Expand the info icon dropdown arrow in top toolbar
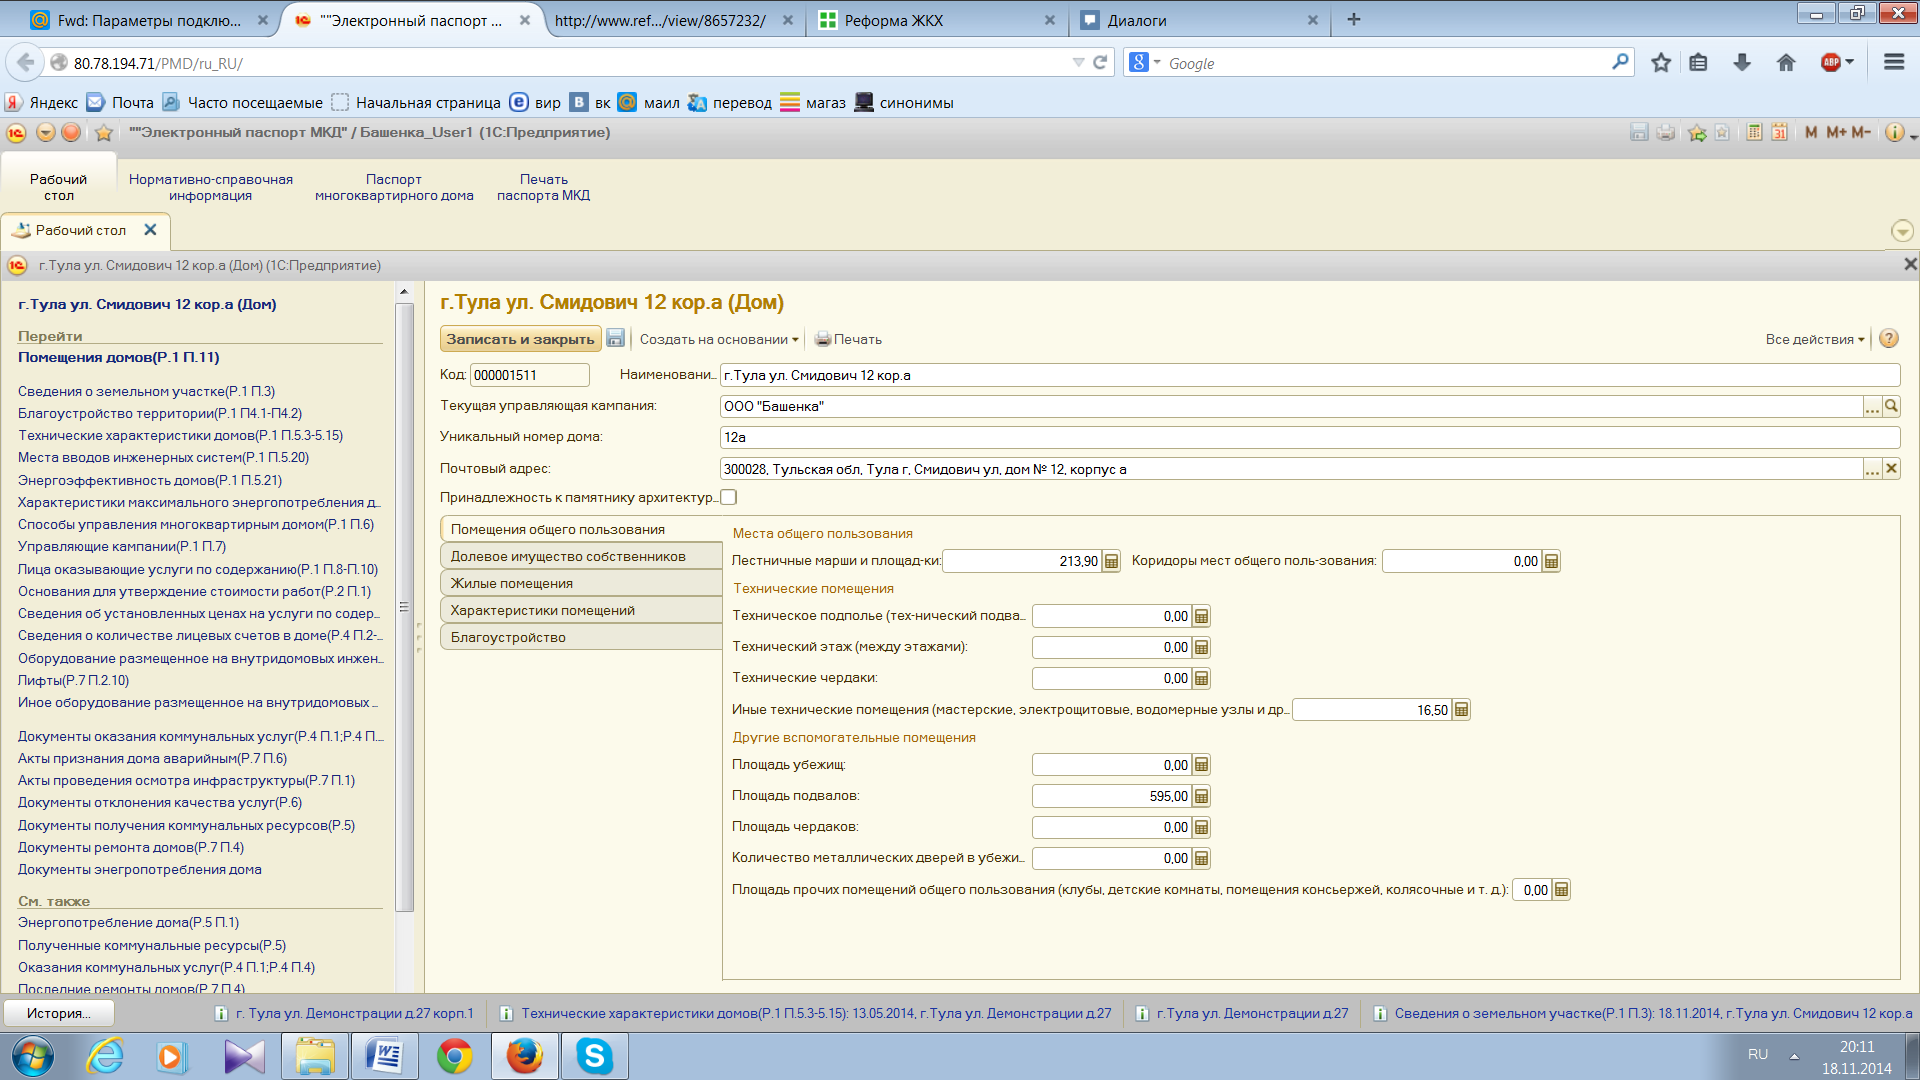Screen dimensions: 1920x1080 (1912, 135)
